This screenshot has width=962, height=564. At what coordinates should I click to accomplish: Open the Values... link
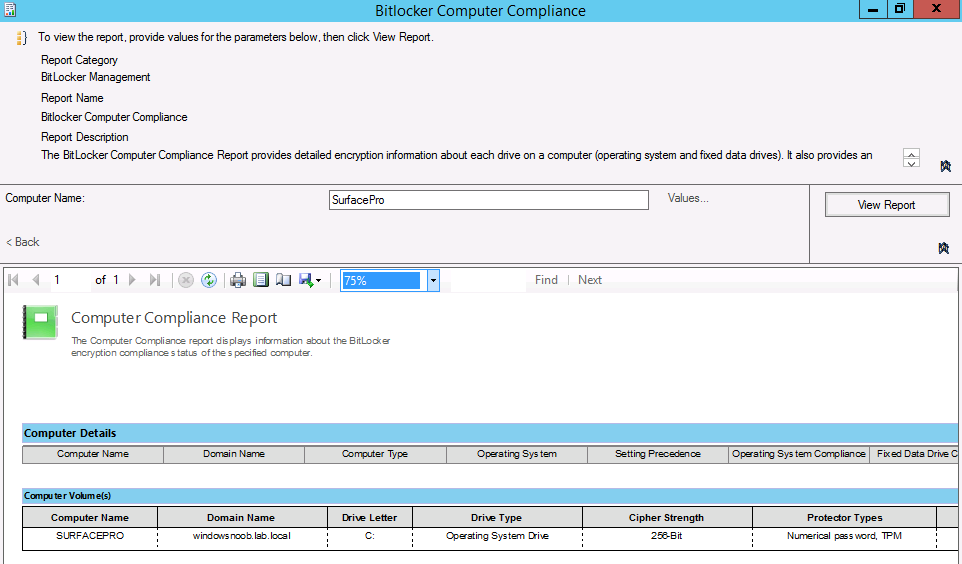pyautogui.click(x=688, y=198)
